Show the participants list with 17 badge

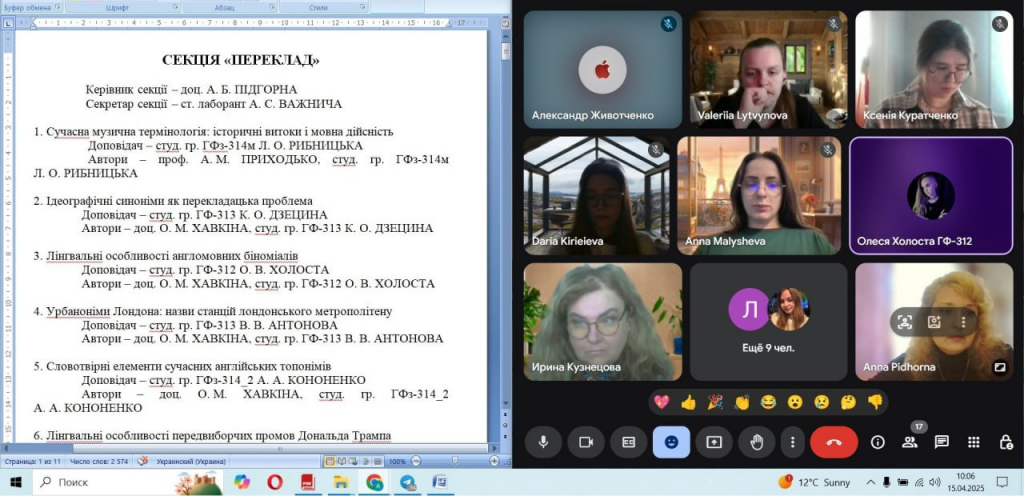click(x=909, y=441)
